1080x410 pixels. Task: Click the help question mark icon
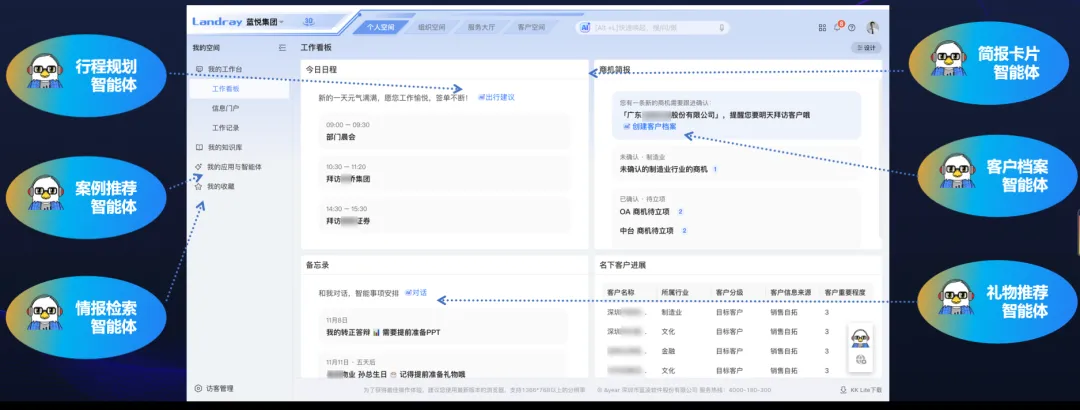[852, 27]
